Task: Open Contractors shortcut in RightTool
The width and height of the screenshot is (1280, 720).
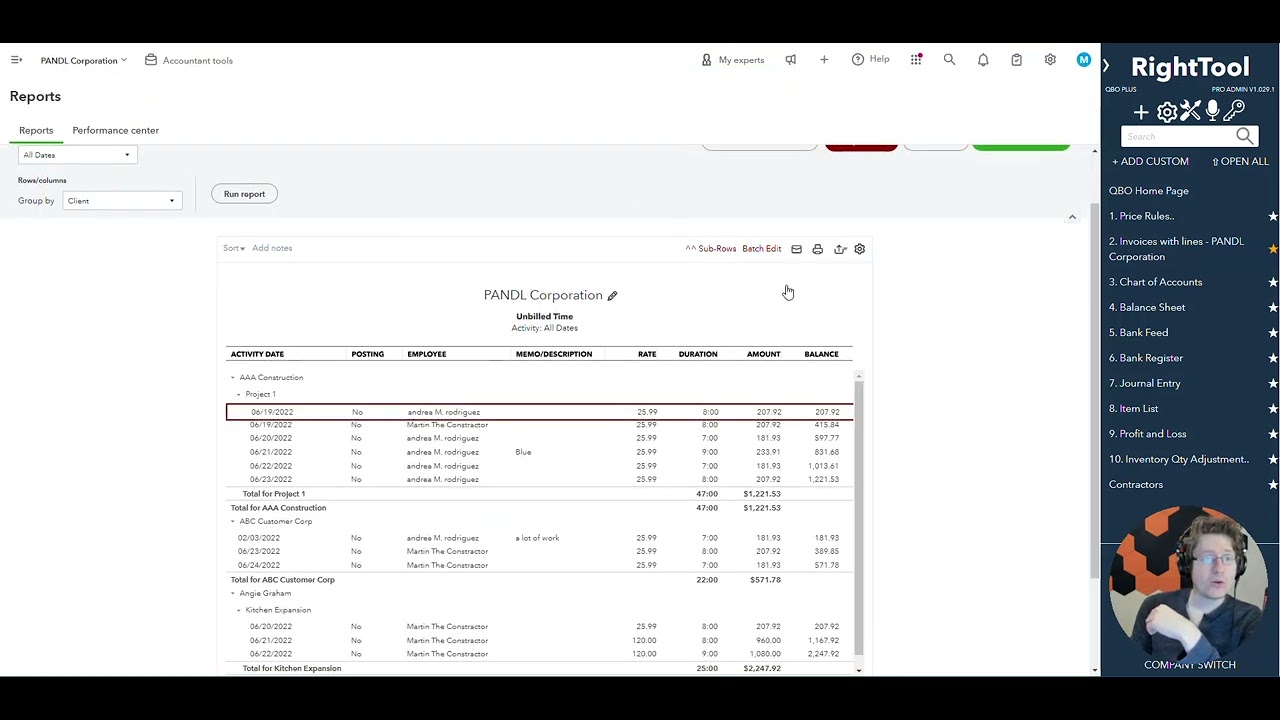Action: (1135, 485)
